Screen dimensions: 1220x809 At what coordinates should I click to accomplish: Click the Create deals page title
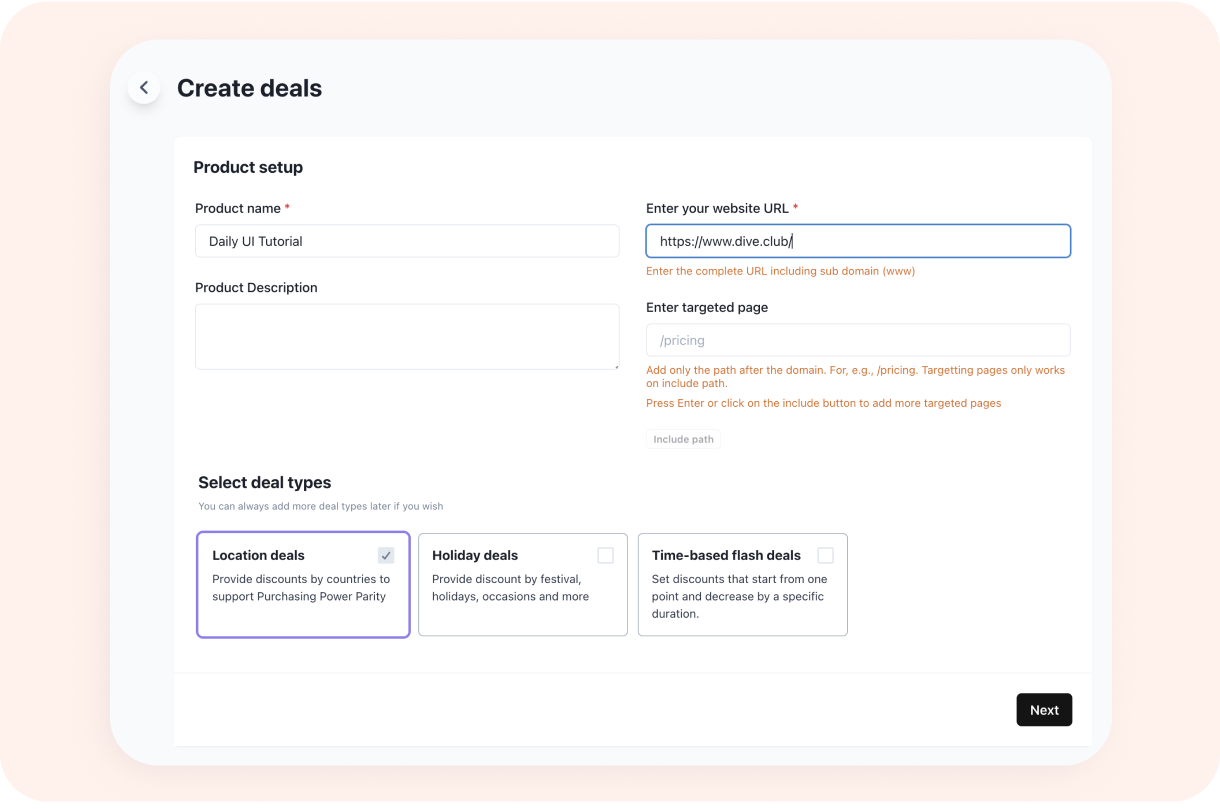249,88
